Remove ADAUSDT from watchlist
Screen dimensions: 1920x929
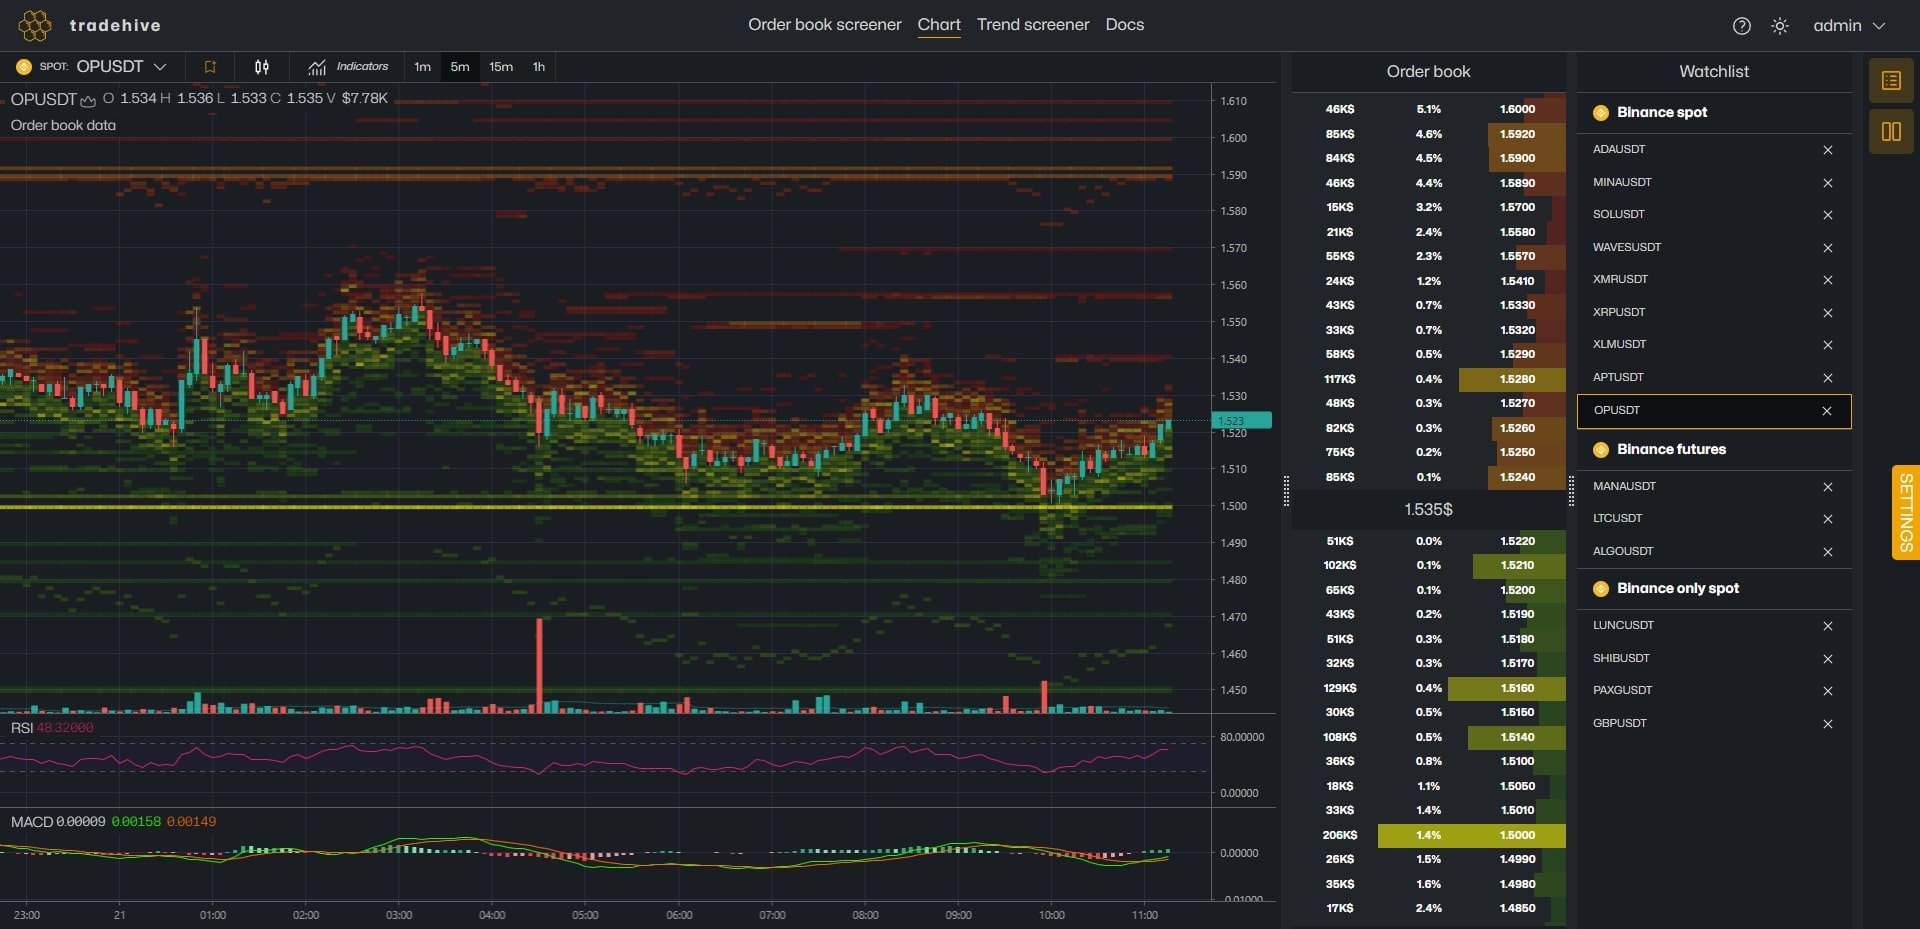[x=1828, y=150]
